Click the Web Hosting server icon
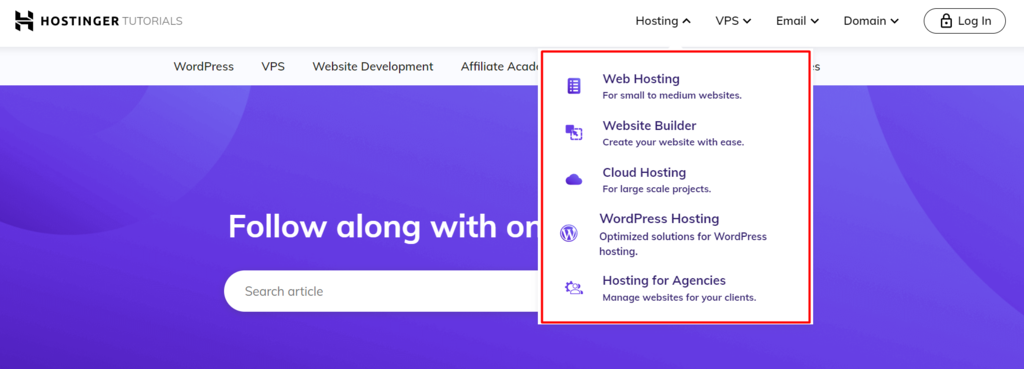 click(573, 86)
